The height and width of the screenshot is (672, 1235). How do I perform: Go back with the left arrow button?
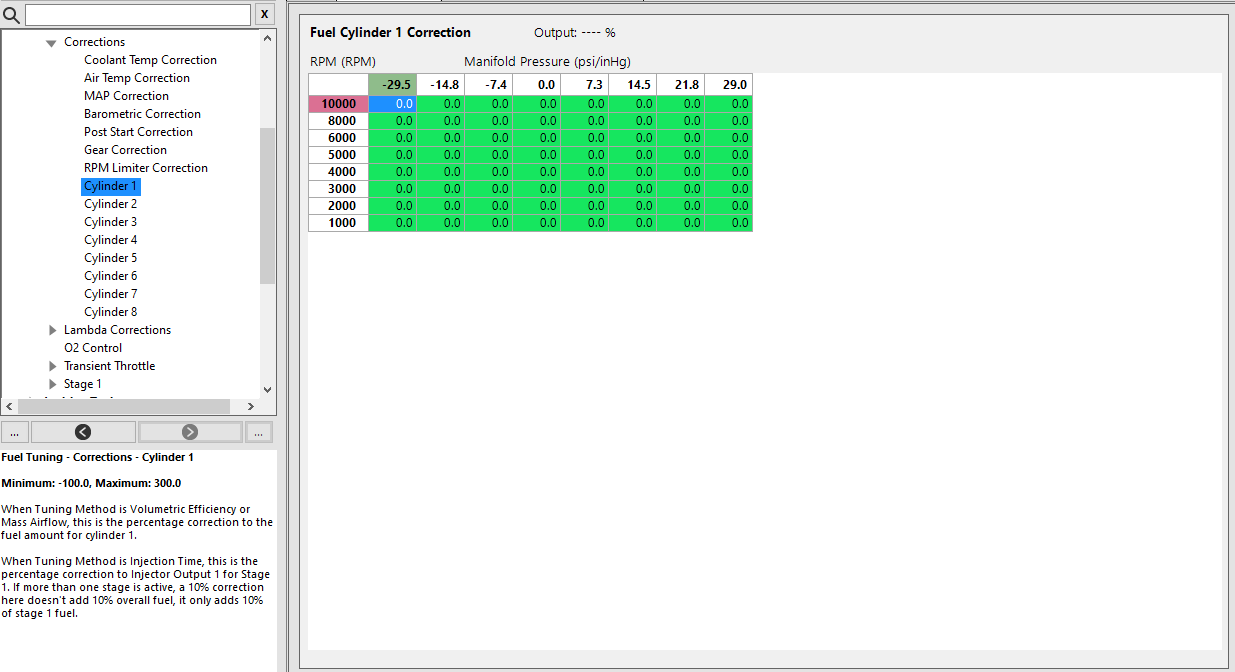[x=83, y=432]
